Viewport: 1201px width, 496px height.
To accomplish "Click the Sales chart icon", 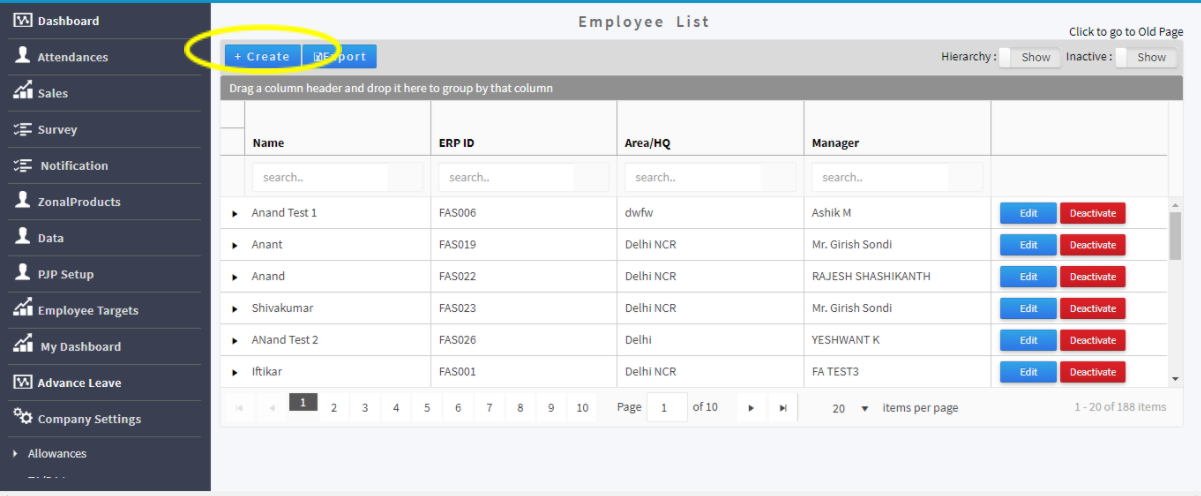I will (x=22, y=92).
